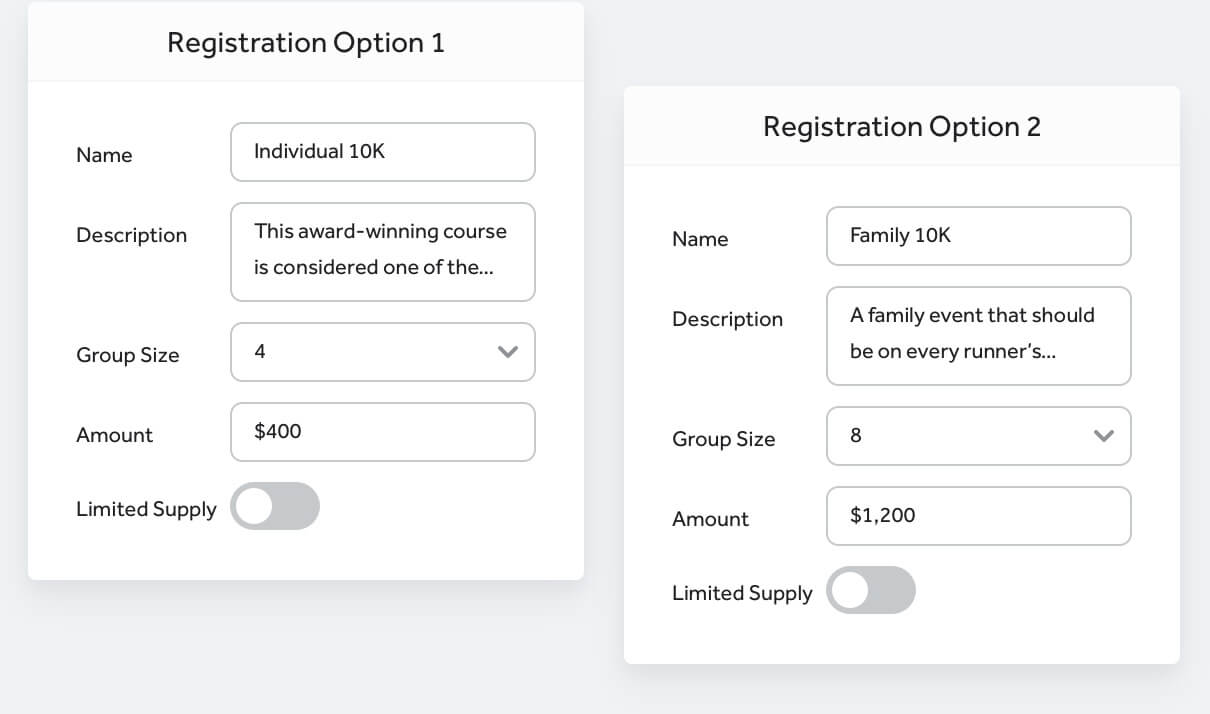This screenshot has height=714, width=1210.
Task: Click the chevron on Family 10K Group Size
Action: (x=1104, y=436)
